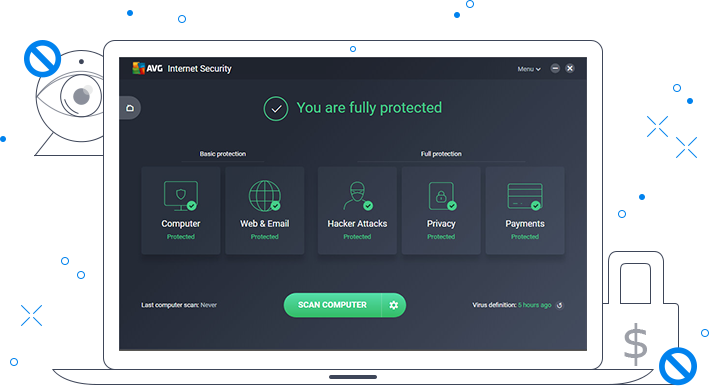The width and height of the screenshot is (709, 386).
Task: Click green check badge on Computer icon
Action: point(192,206)
